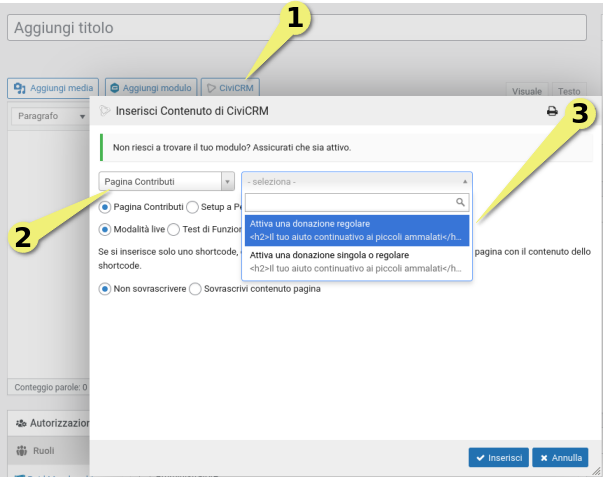Screen dimensions: 603x477
Task: Open the Paragrafo format dropdown
Action: 51,116
